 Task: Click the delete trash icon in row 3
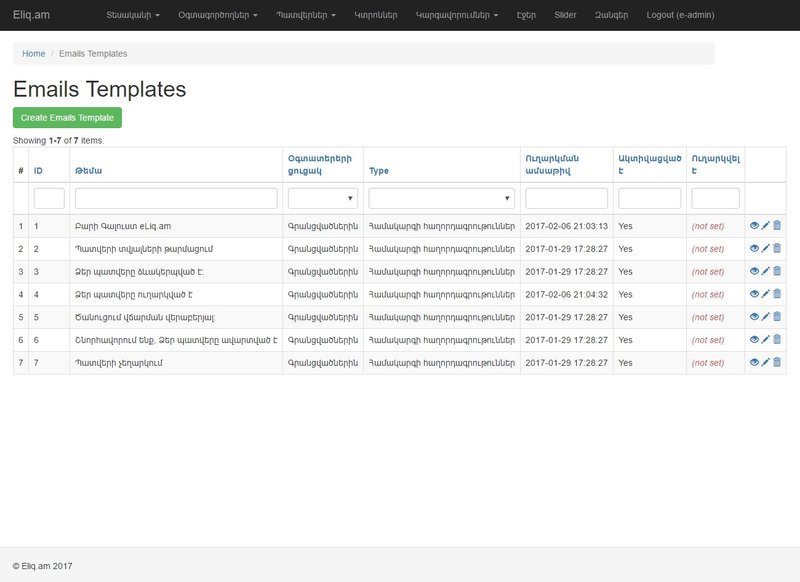[777, 271]
